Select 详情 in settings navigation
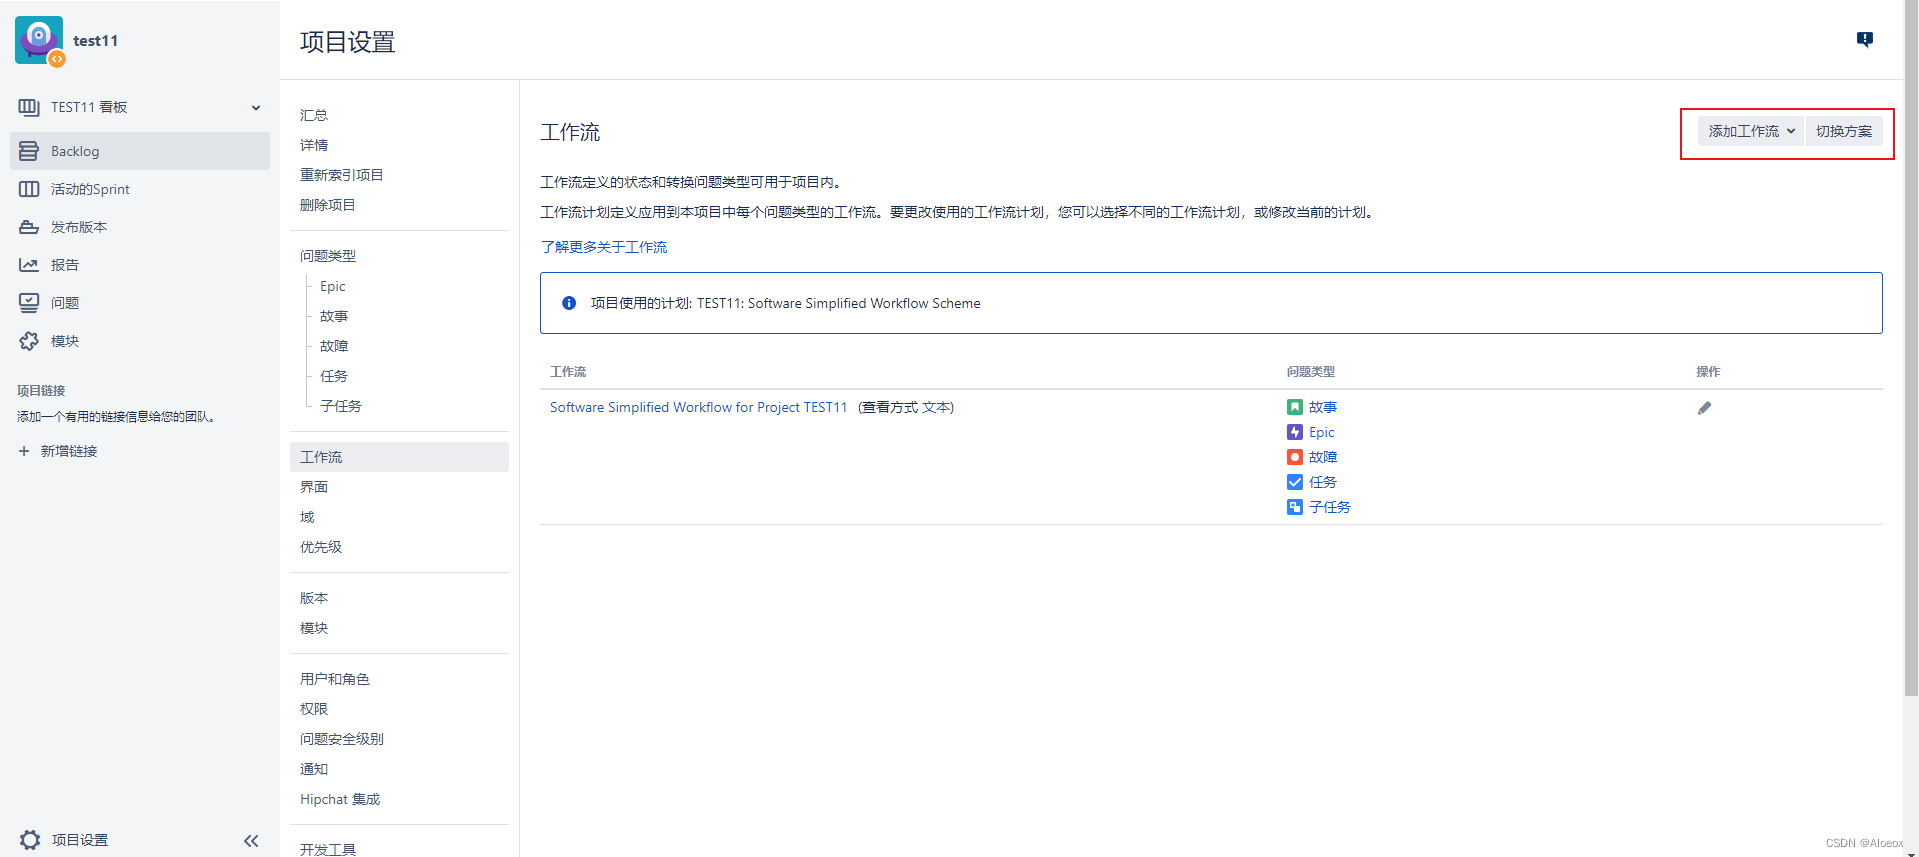 pos(314,145)
